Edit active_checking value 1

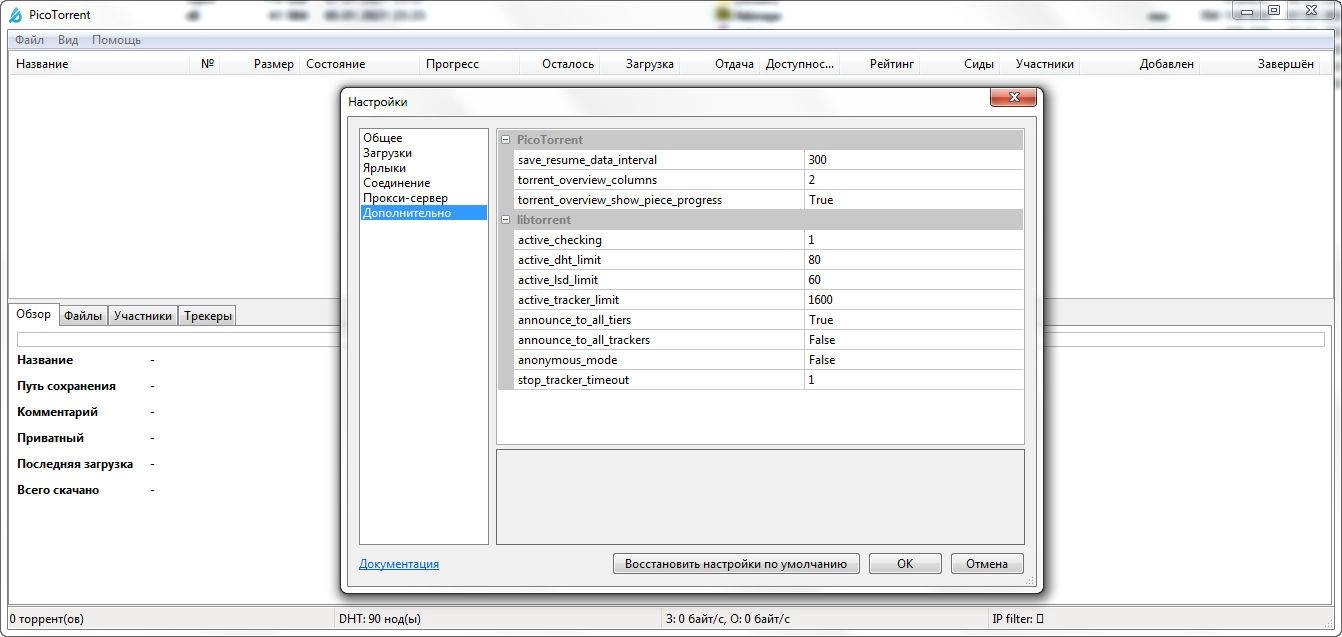(x=914, y=240)
